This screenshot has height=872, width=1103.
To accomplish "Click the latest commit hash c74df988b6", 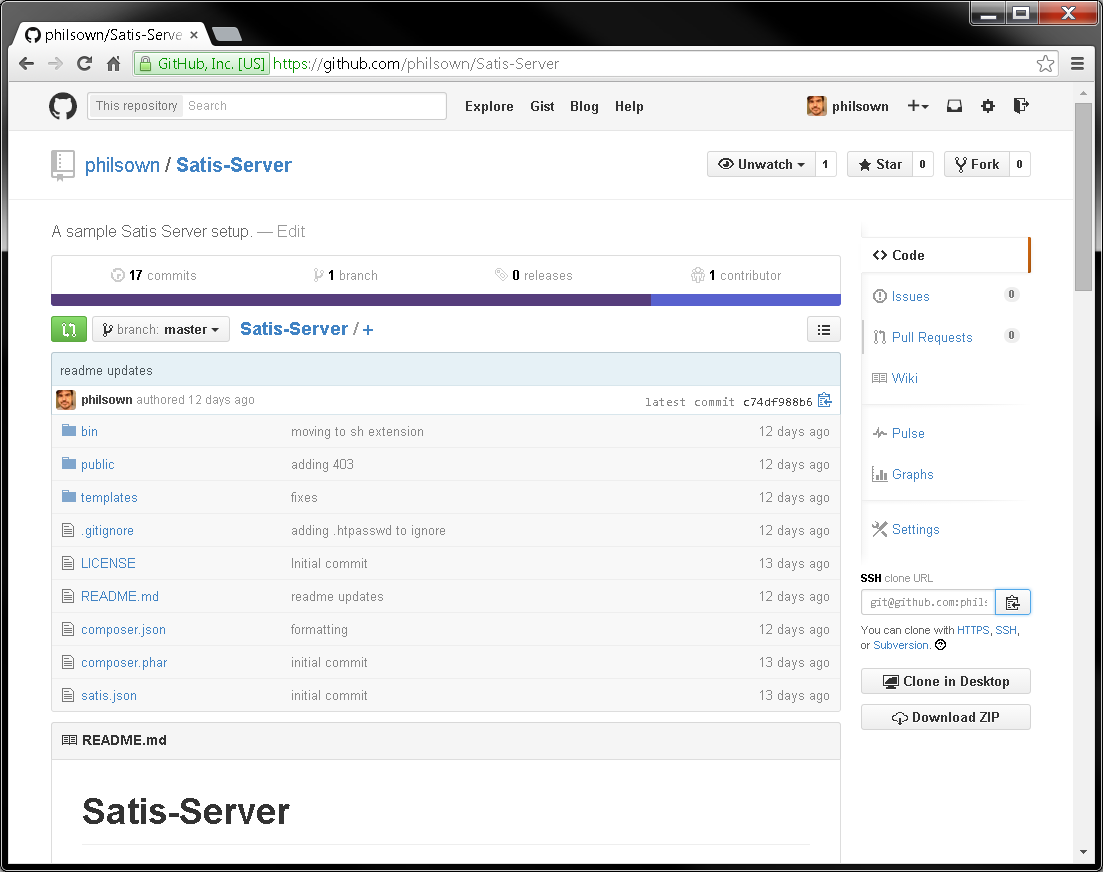I will point(777,402).
